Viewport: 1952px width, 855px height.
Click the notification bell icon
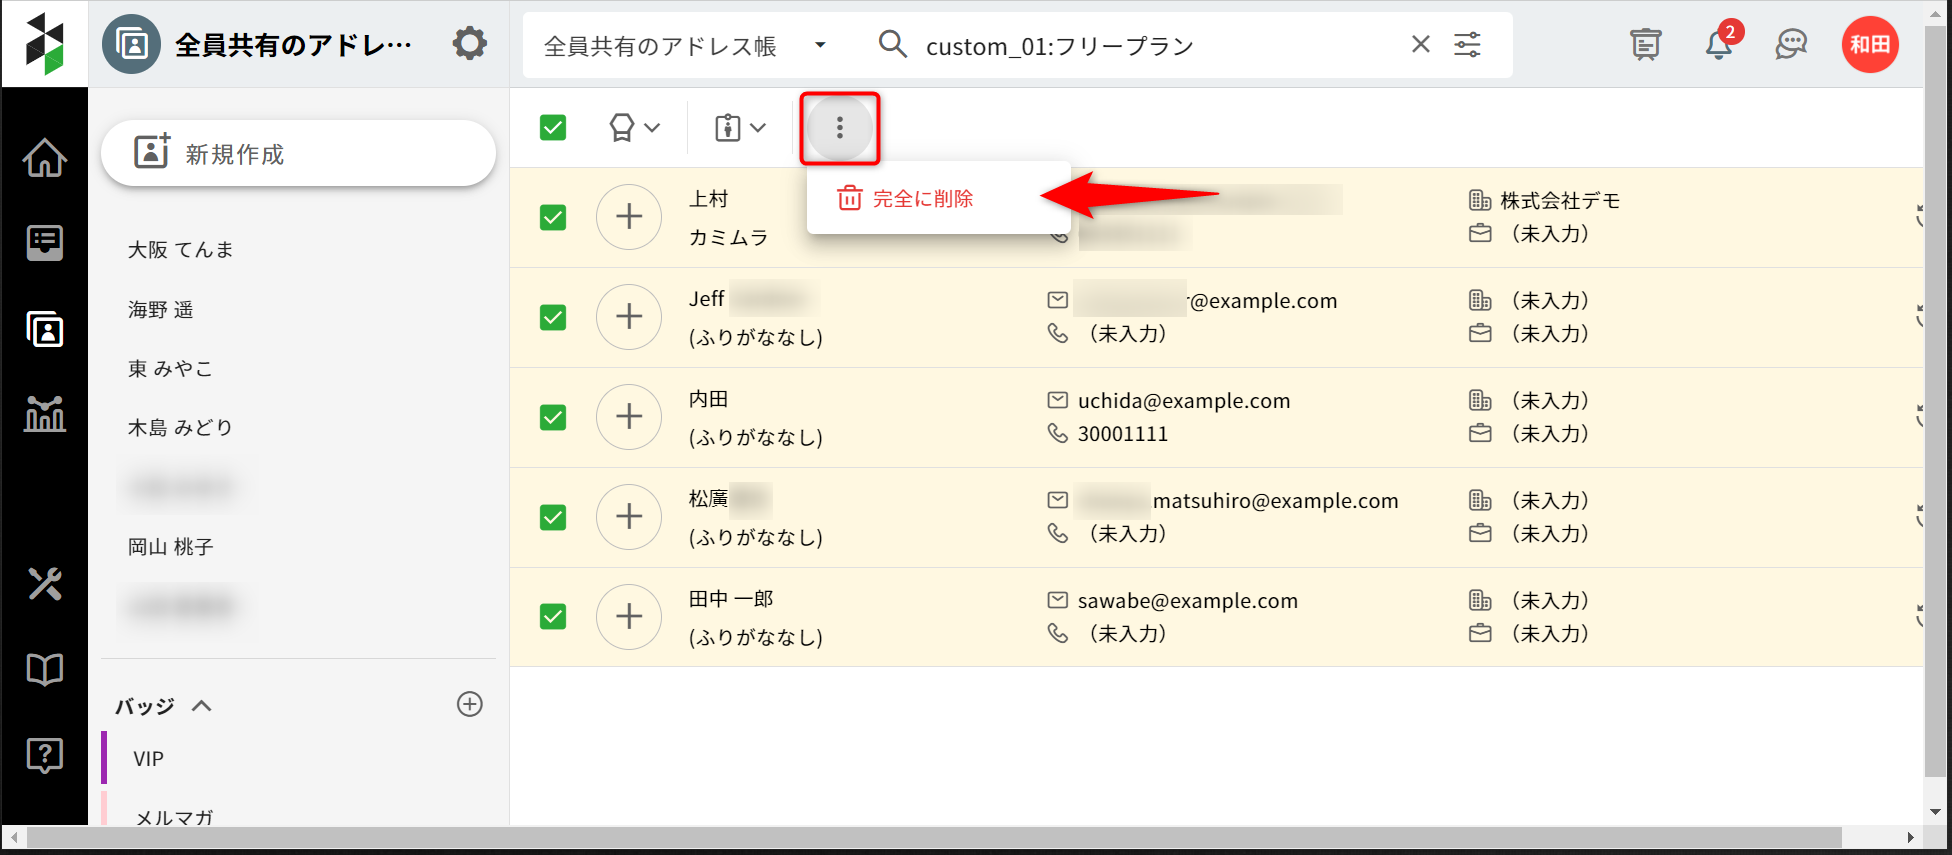pos(1719,44)
